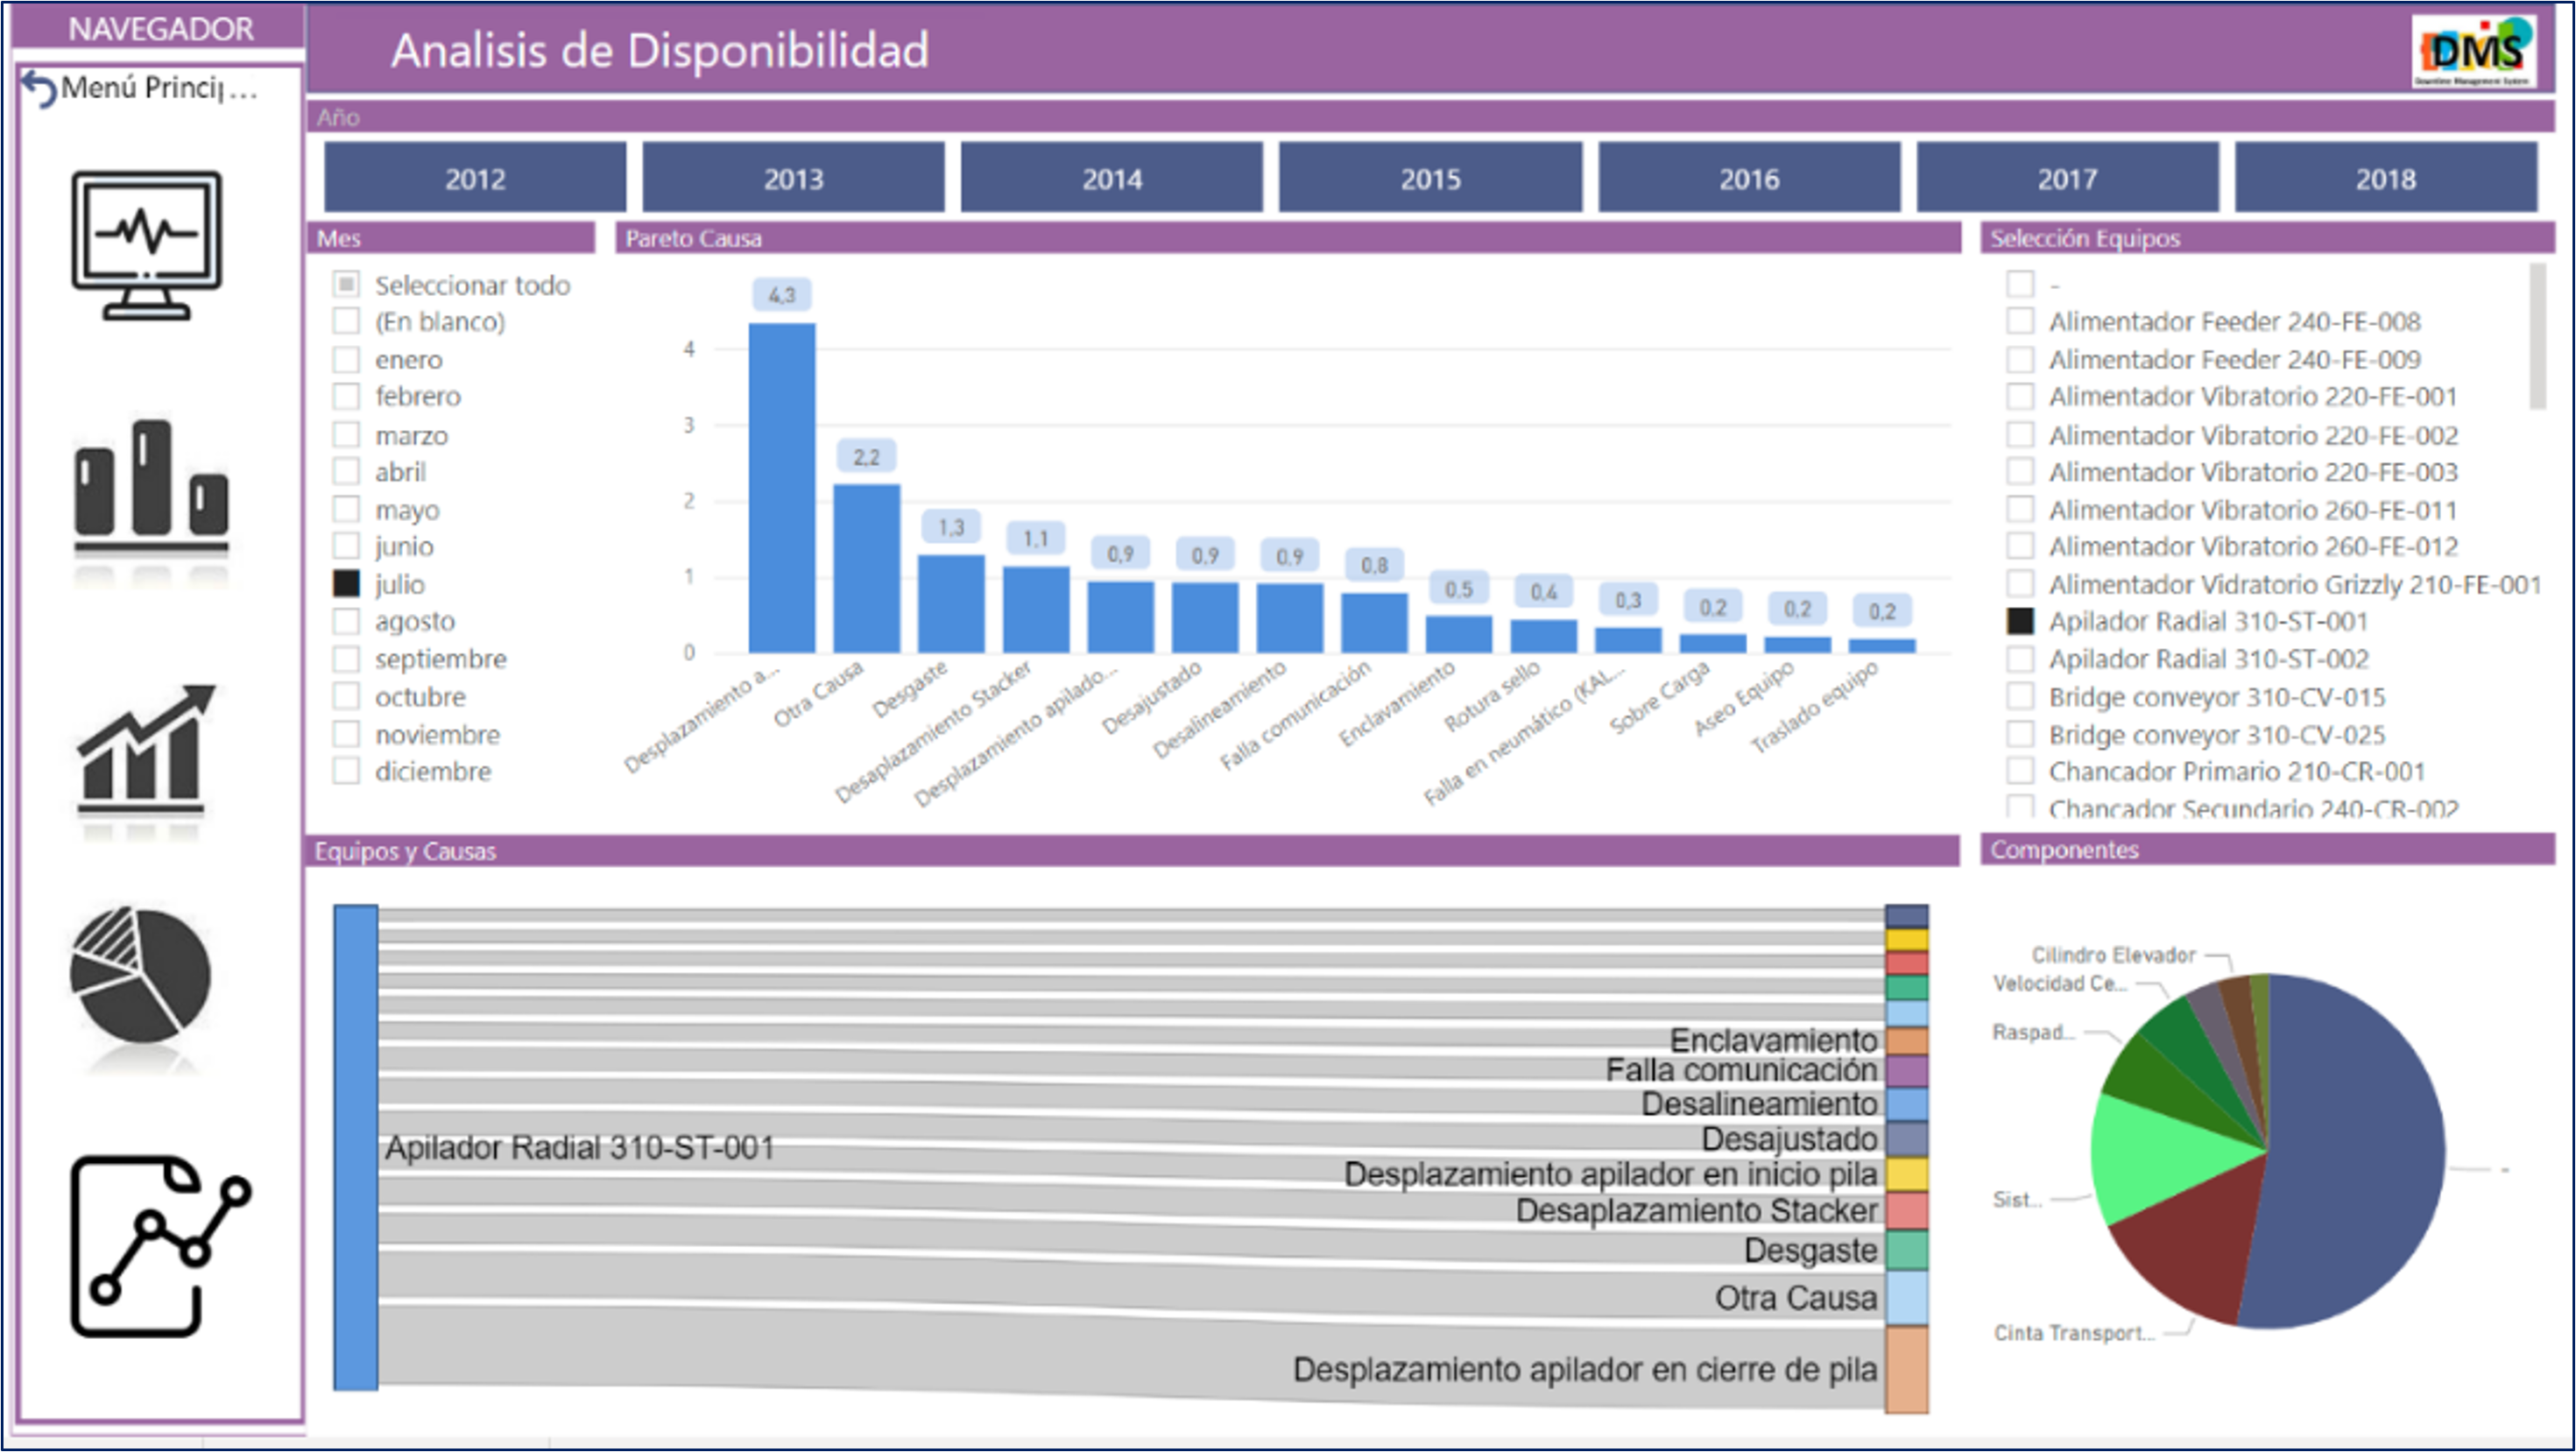This screenshot has height=1452, width=2576.
Task: Check Chancador Primario 210-CR-001
Action: 2020,771
